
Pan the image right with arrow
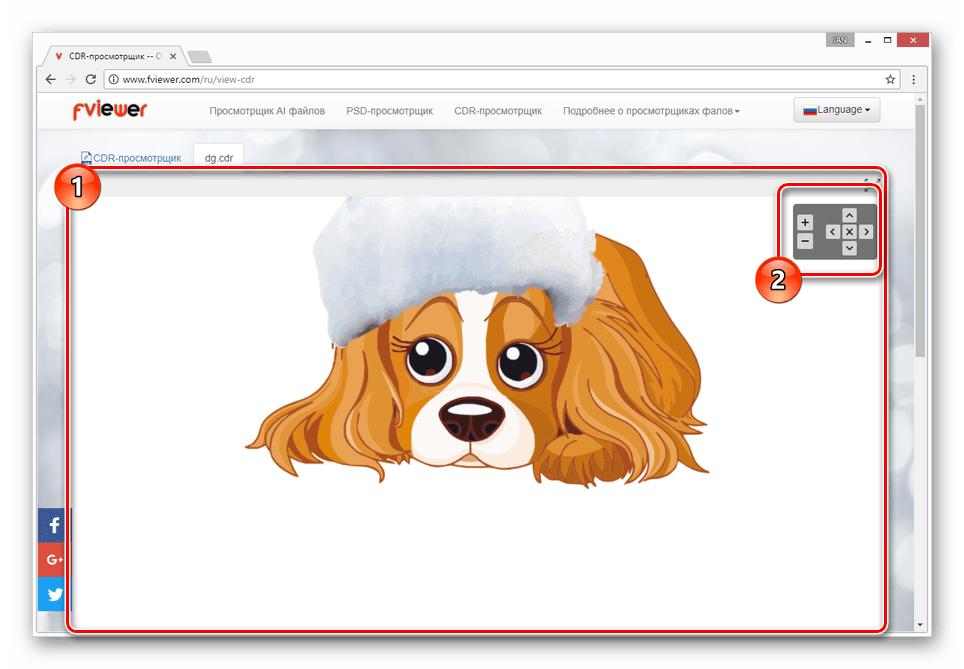click(x=866, y=232)
